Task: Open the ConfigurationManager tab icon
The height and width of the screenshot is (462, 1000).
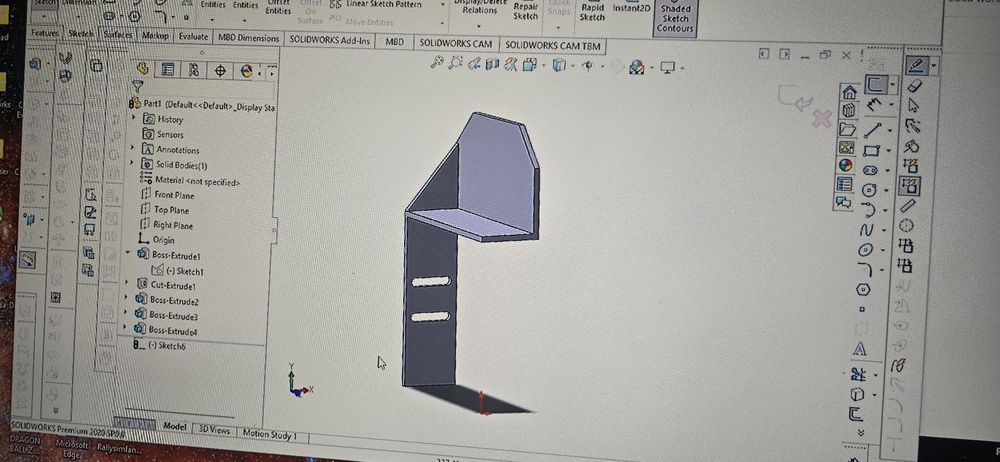Action: pos(195,70)
